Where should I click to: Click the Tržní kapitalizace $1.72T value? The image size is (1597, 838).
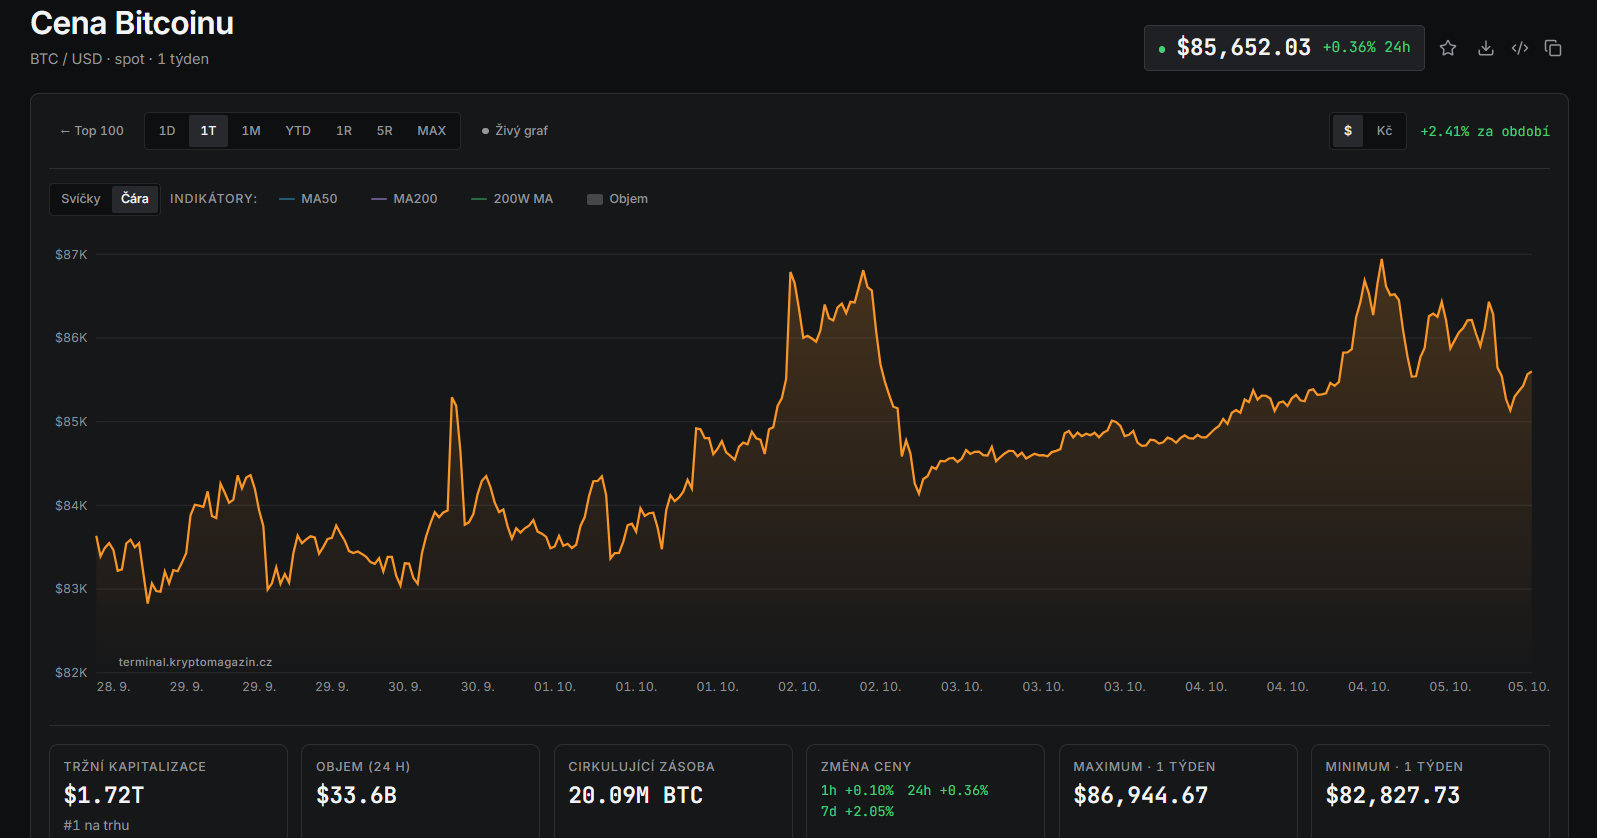pos(104,796)
